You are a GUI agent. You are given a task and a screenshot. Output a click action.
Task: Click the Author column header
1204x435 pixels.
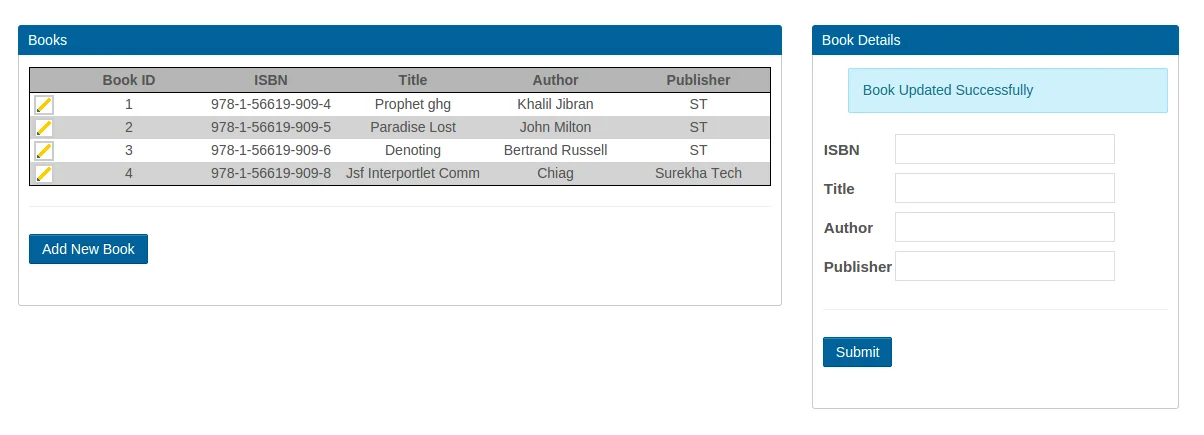click(x=555, y=80)
